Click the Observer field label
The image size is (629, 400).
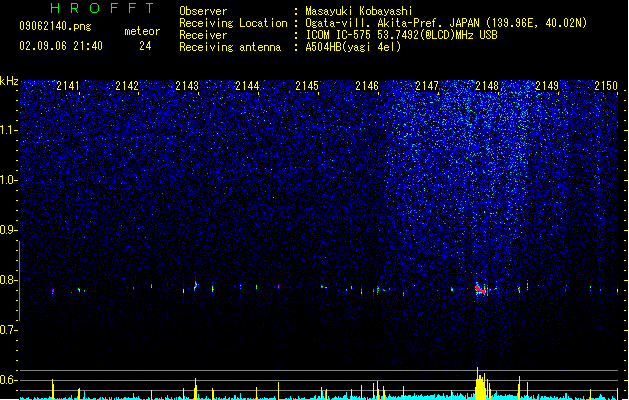[203, 11]
